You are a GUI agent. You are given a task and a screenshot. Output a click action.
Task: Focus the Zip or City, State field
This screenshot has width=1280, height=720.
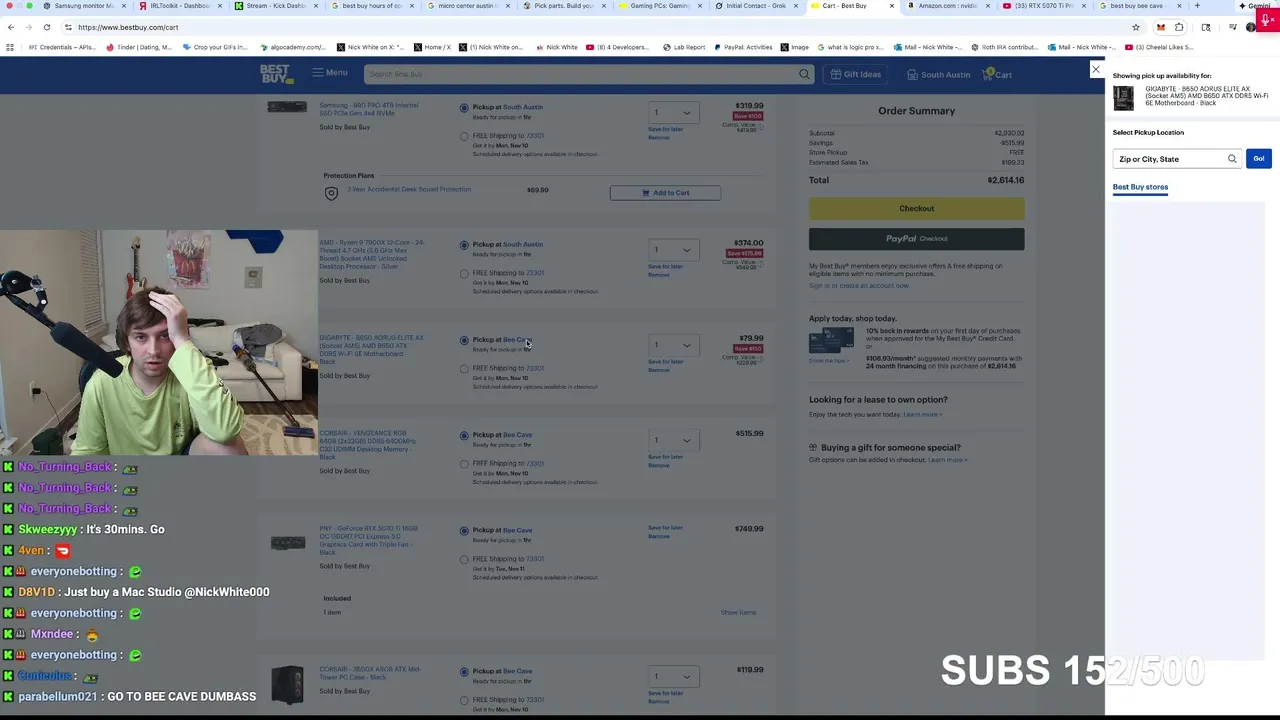click(1177, 159)
